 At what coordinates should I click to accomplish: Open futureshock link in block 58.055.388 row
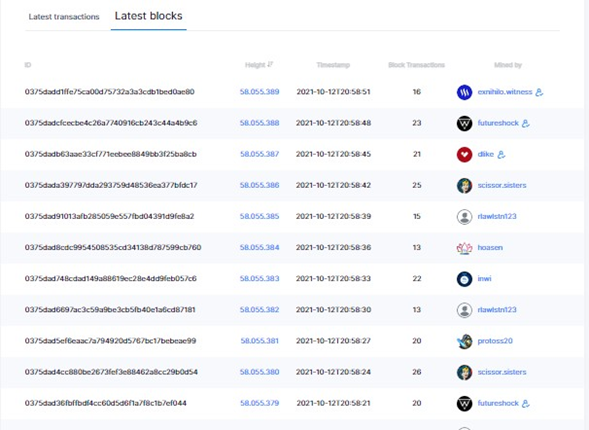(498, 123)
